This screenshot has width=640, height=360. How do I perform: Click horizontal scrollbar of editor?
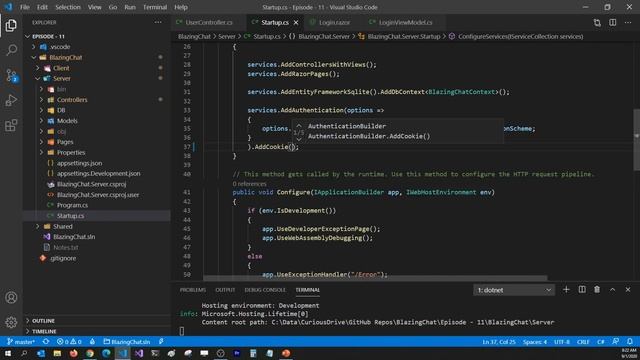pyautogui.click(x=375, y=278)
